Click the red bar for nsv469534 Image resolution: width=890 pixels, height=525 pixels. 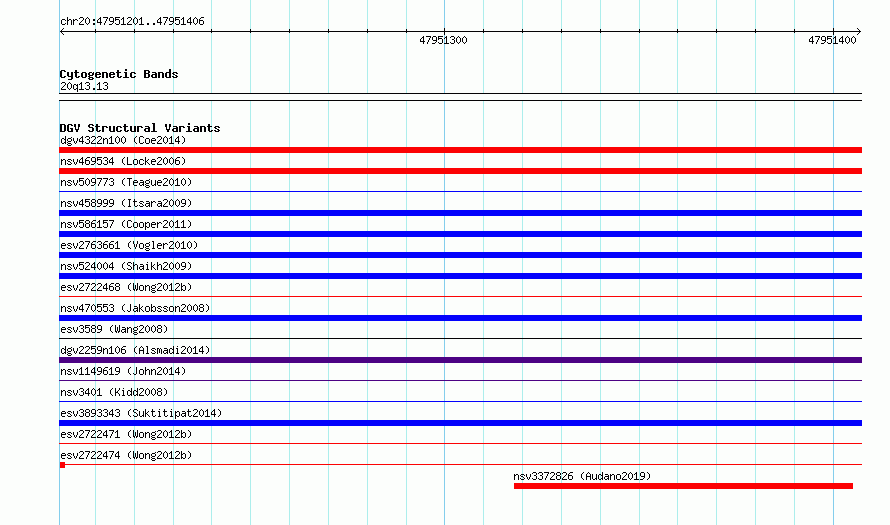[x=460, y=171]
